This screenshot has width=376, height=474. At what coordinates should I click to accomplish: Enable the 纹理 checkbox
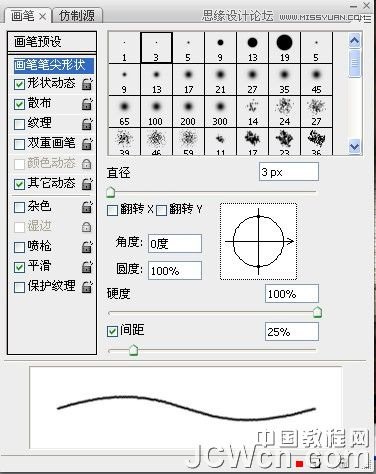point(19,124)
